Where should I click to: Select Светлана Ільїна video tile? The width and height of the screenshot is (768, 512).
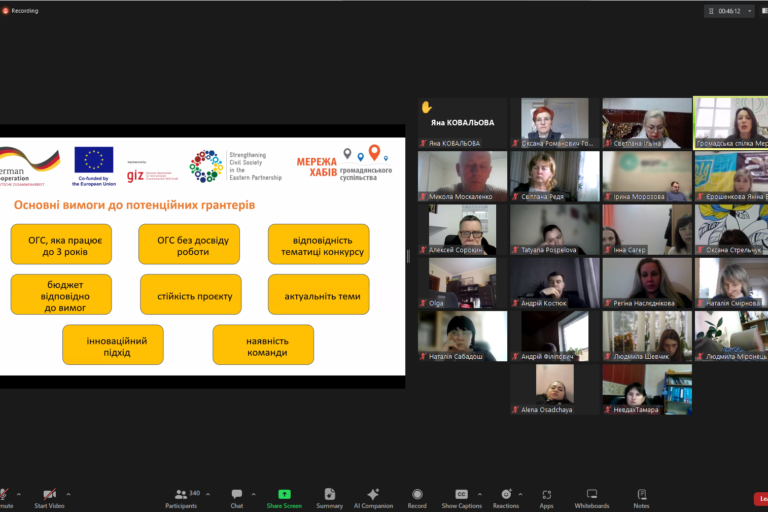(x=647, y=123)
